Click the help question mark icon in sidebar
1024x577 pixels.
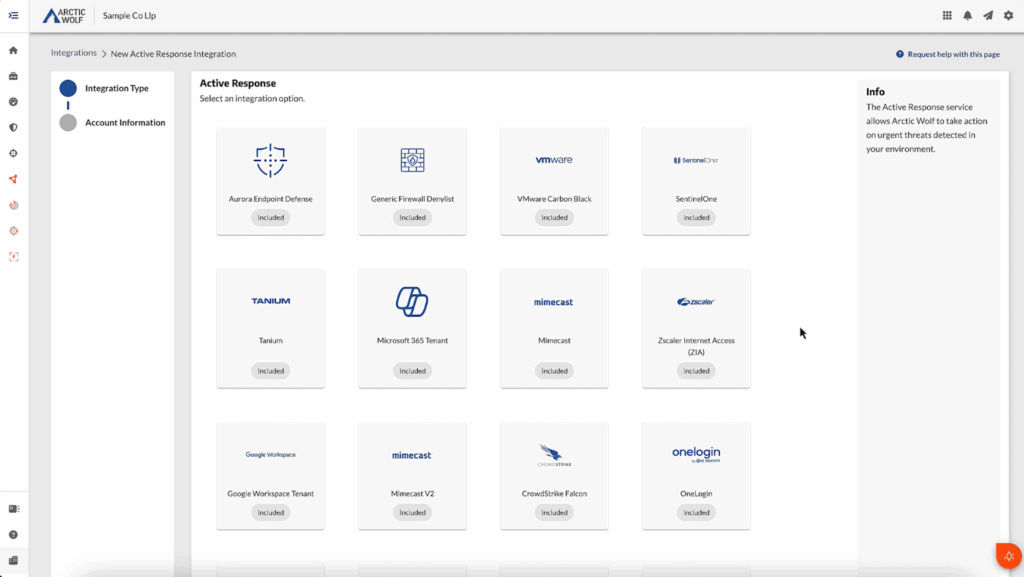13,535
